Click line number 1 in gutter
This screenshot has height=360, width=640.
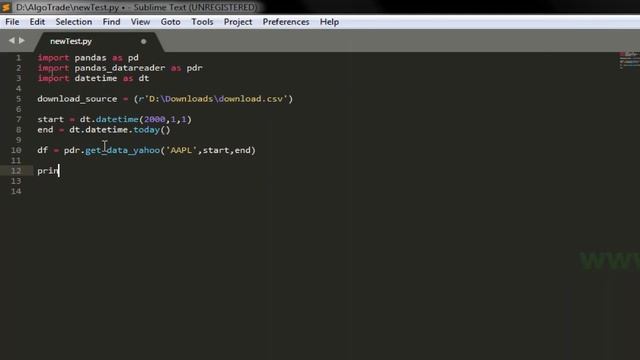18,58
